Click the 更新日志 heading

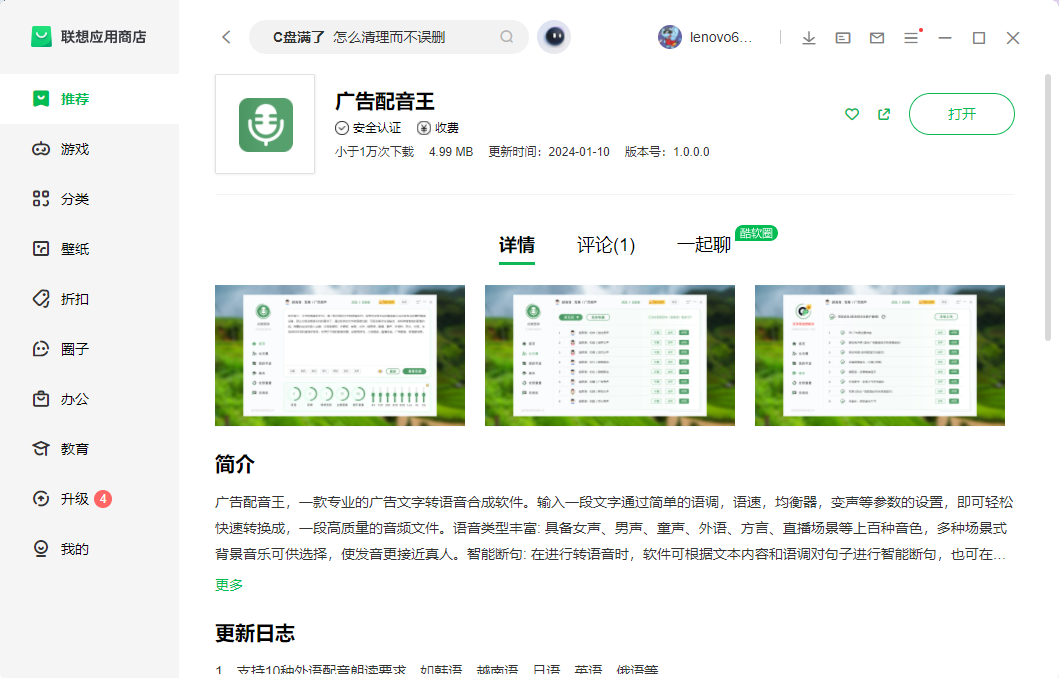coord(255,633)
